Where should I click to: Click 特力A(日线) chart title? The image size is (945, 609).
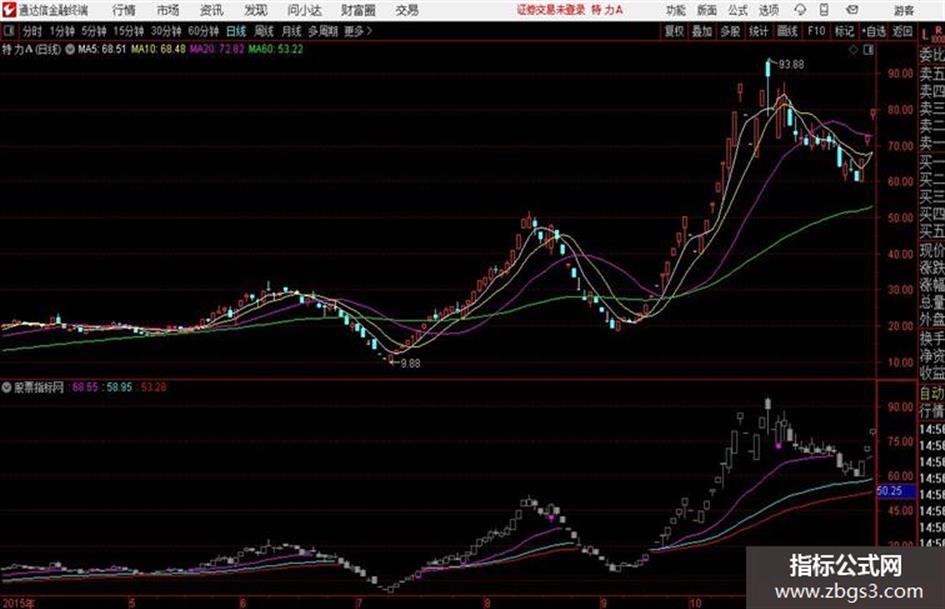(x=31, y=49)
